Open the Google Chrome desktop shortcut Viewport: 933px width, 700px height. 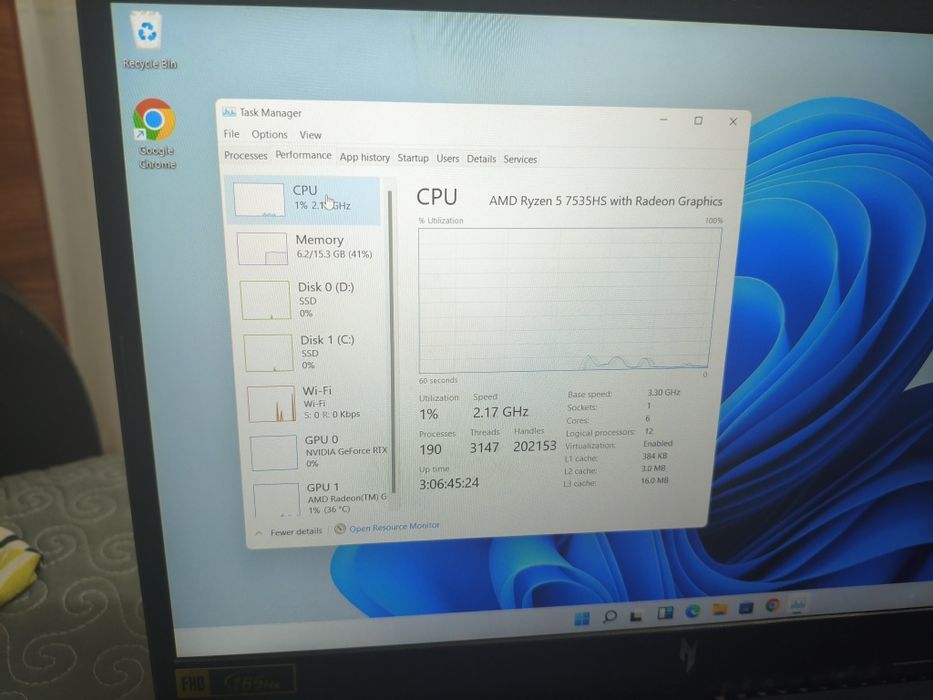click(x=155, y=135)
